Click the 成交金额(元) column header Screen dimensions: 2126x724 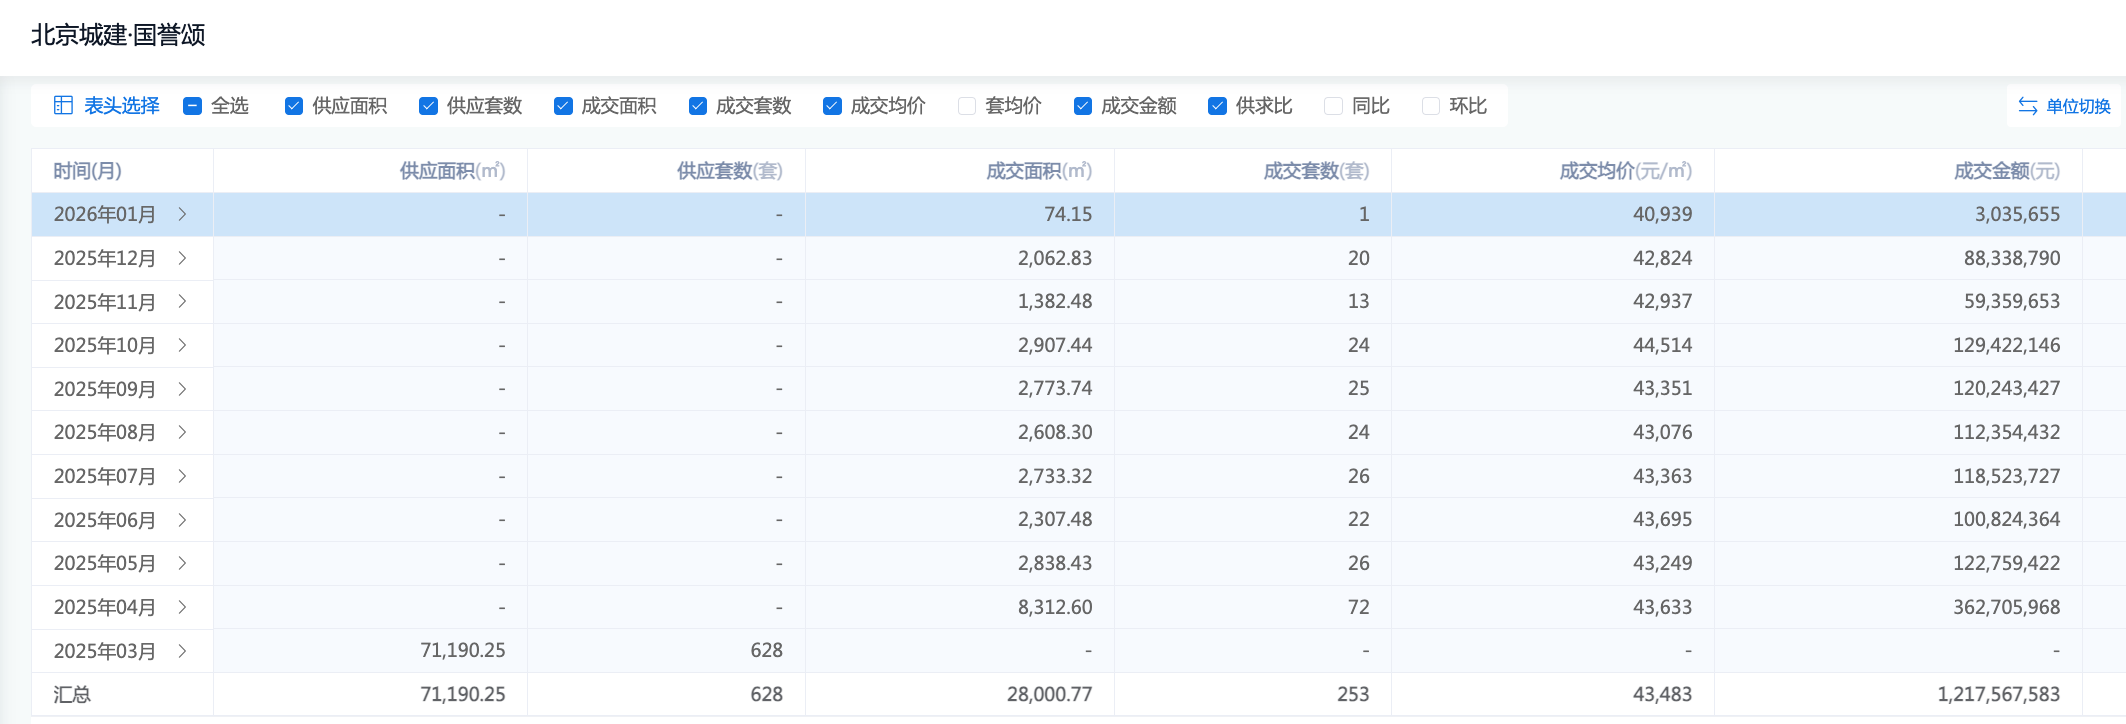[2006, 171]
